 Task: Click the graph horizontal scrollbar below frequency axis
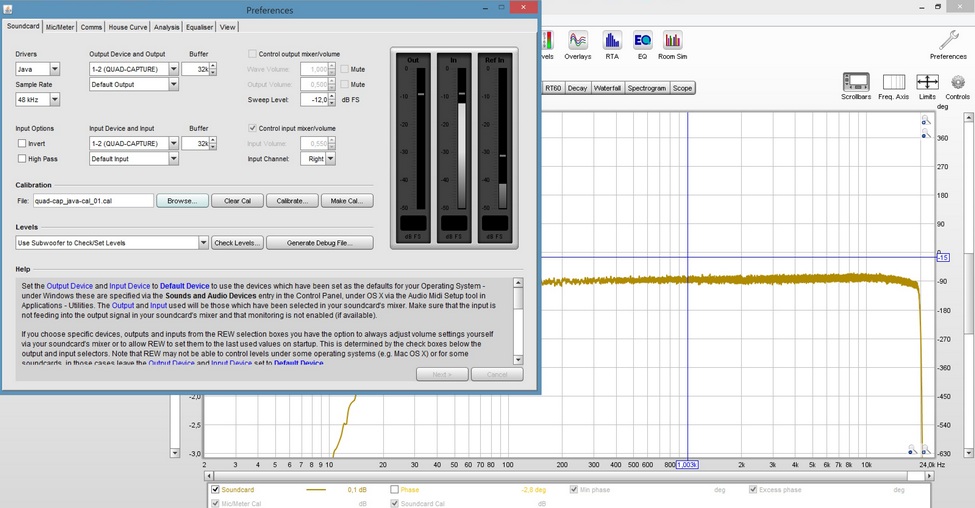(x=569, y=476)
